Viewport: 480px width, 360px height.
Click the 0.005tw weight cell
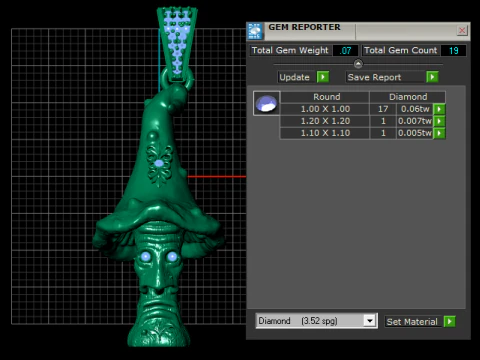(415, 133)
